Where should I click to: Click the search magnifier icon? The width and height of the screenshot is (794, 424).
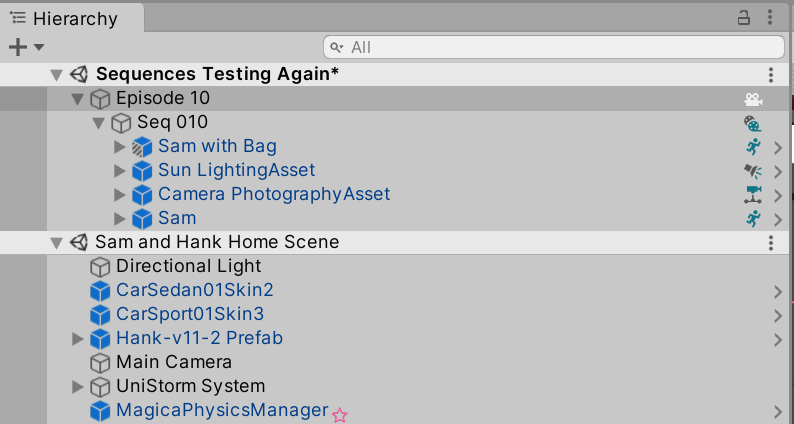pyautogui.click(x=337, y=48)
